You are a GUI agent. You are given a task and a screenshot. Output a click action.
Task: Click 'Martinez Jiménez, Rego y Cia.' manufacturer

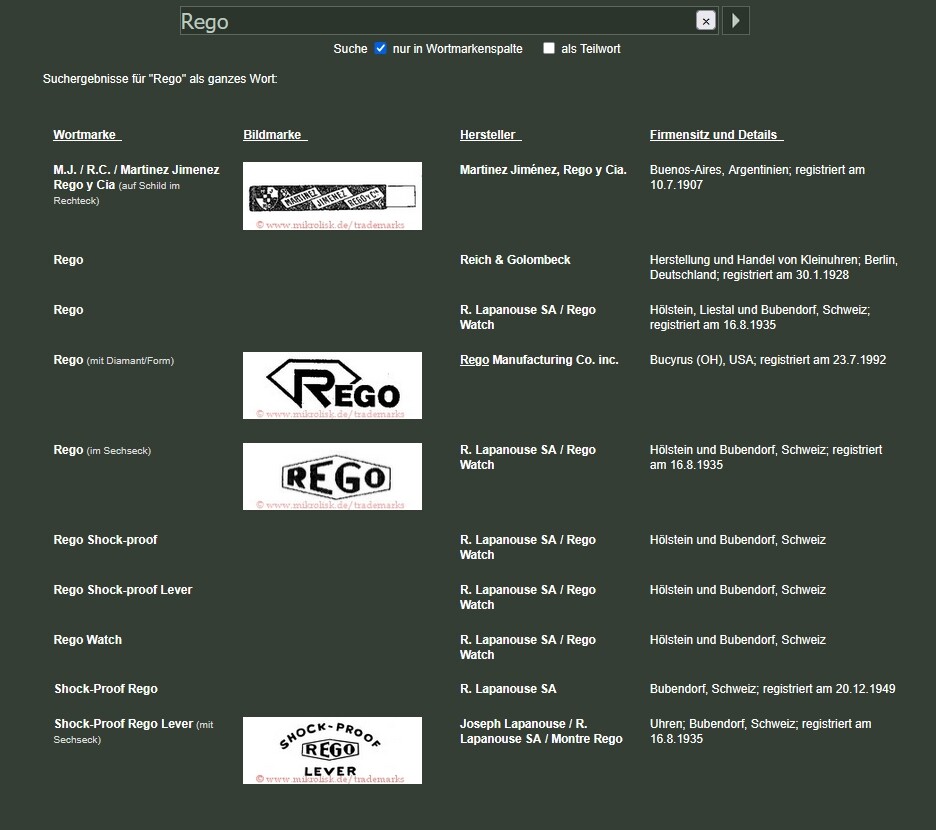[543, 170]
